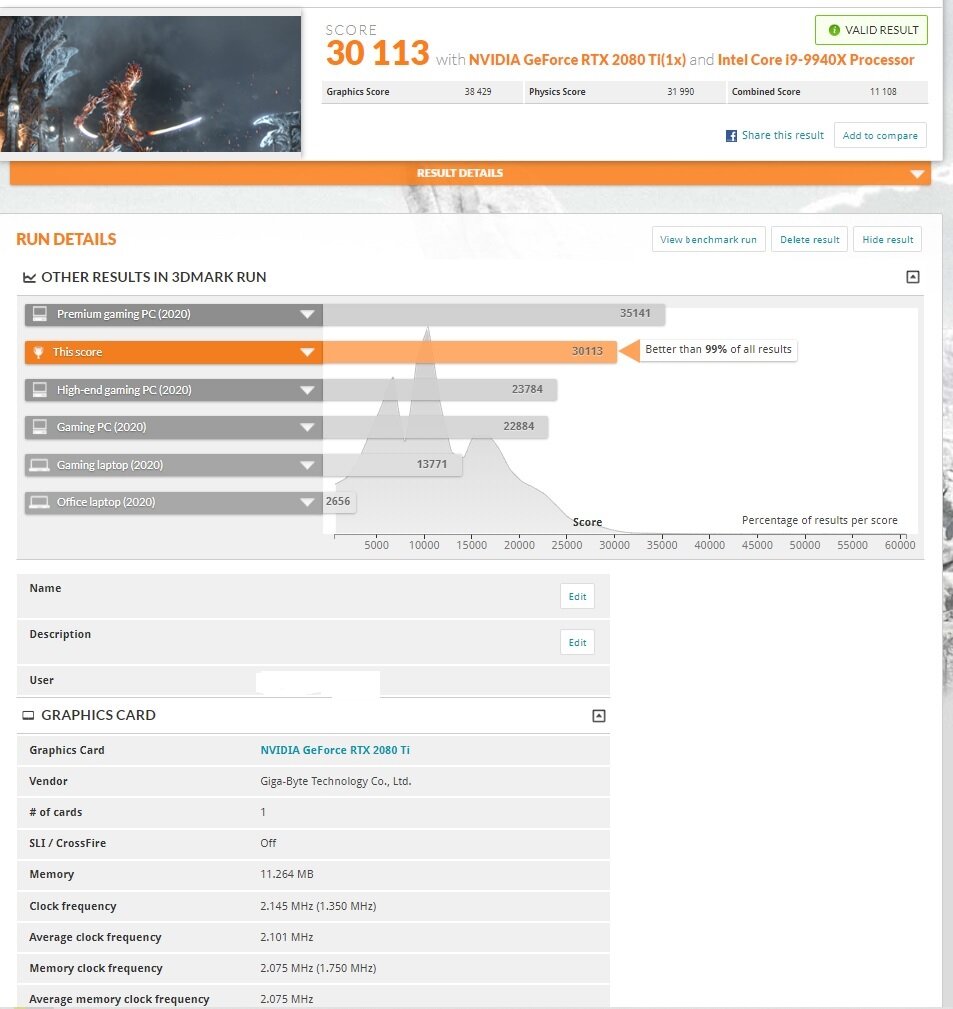Expand the This score dropdown arrow
This screenshot has width=953, height=1009.
[307, 353]
